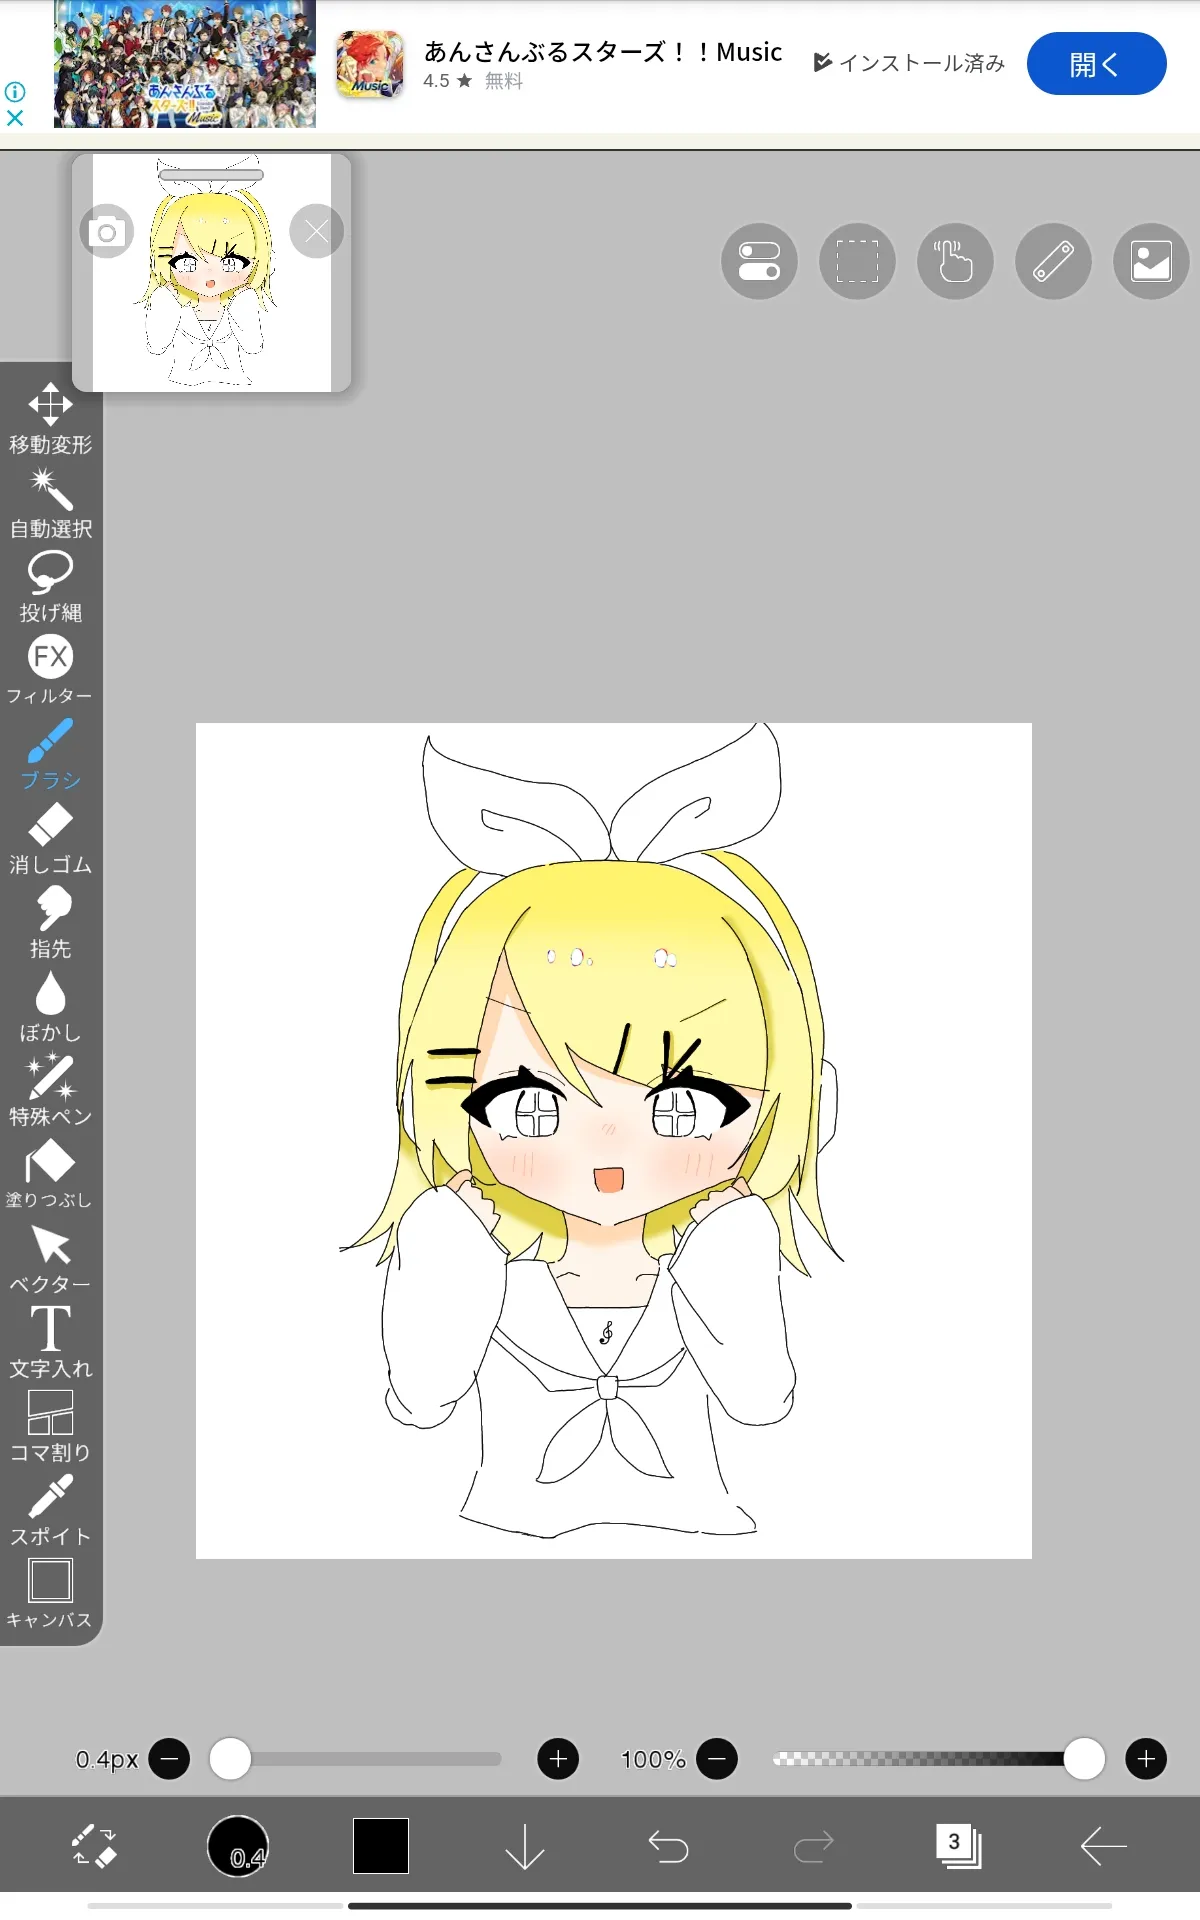This screenshot has height=1920, width=1200.
Task: Tap the あんさんぶるスターズ Music app icon
Action: [x=370, y=64]
